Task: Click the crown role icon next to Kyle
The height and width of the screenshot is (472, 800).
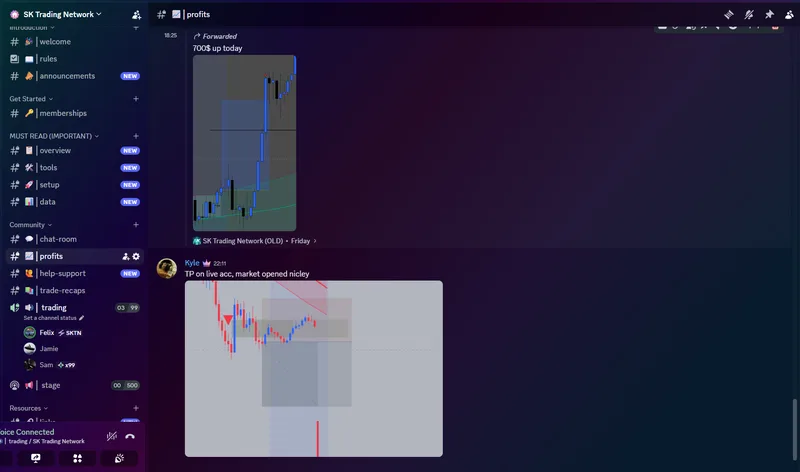Action: point(207,263)
